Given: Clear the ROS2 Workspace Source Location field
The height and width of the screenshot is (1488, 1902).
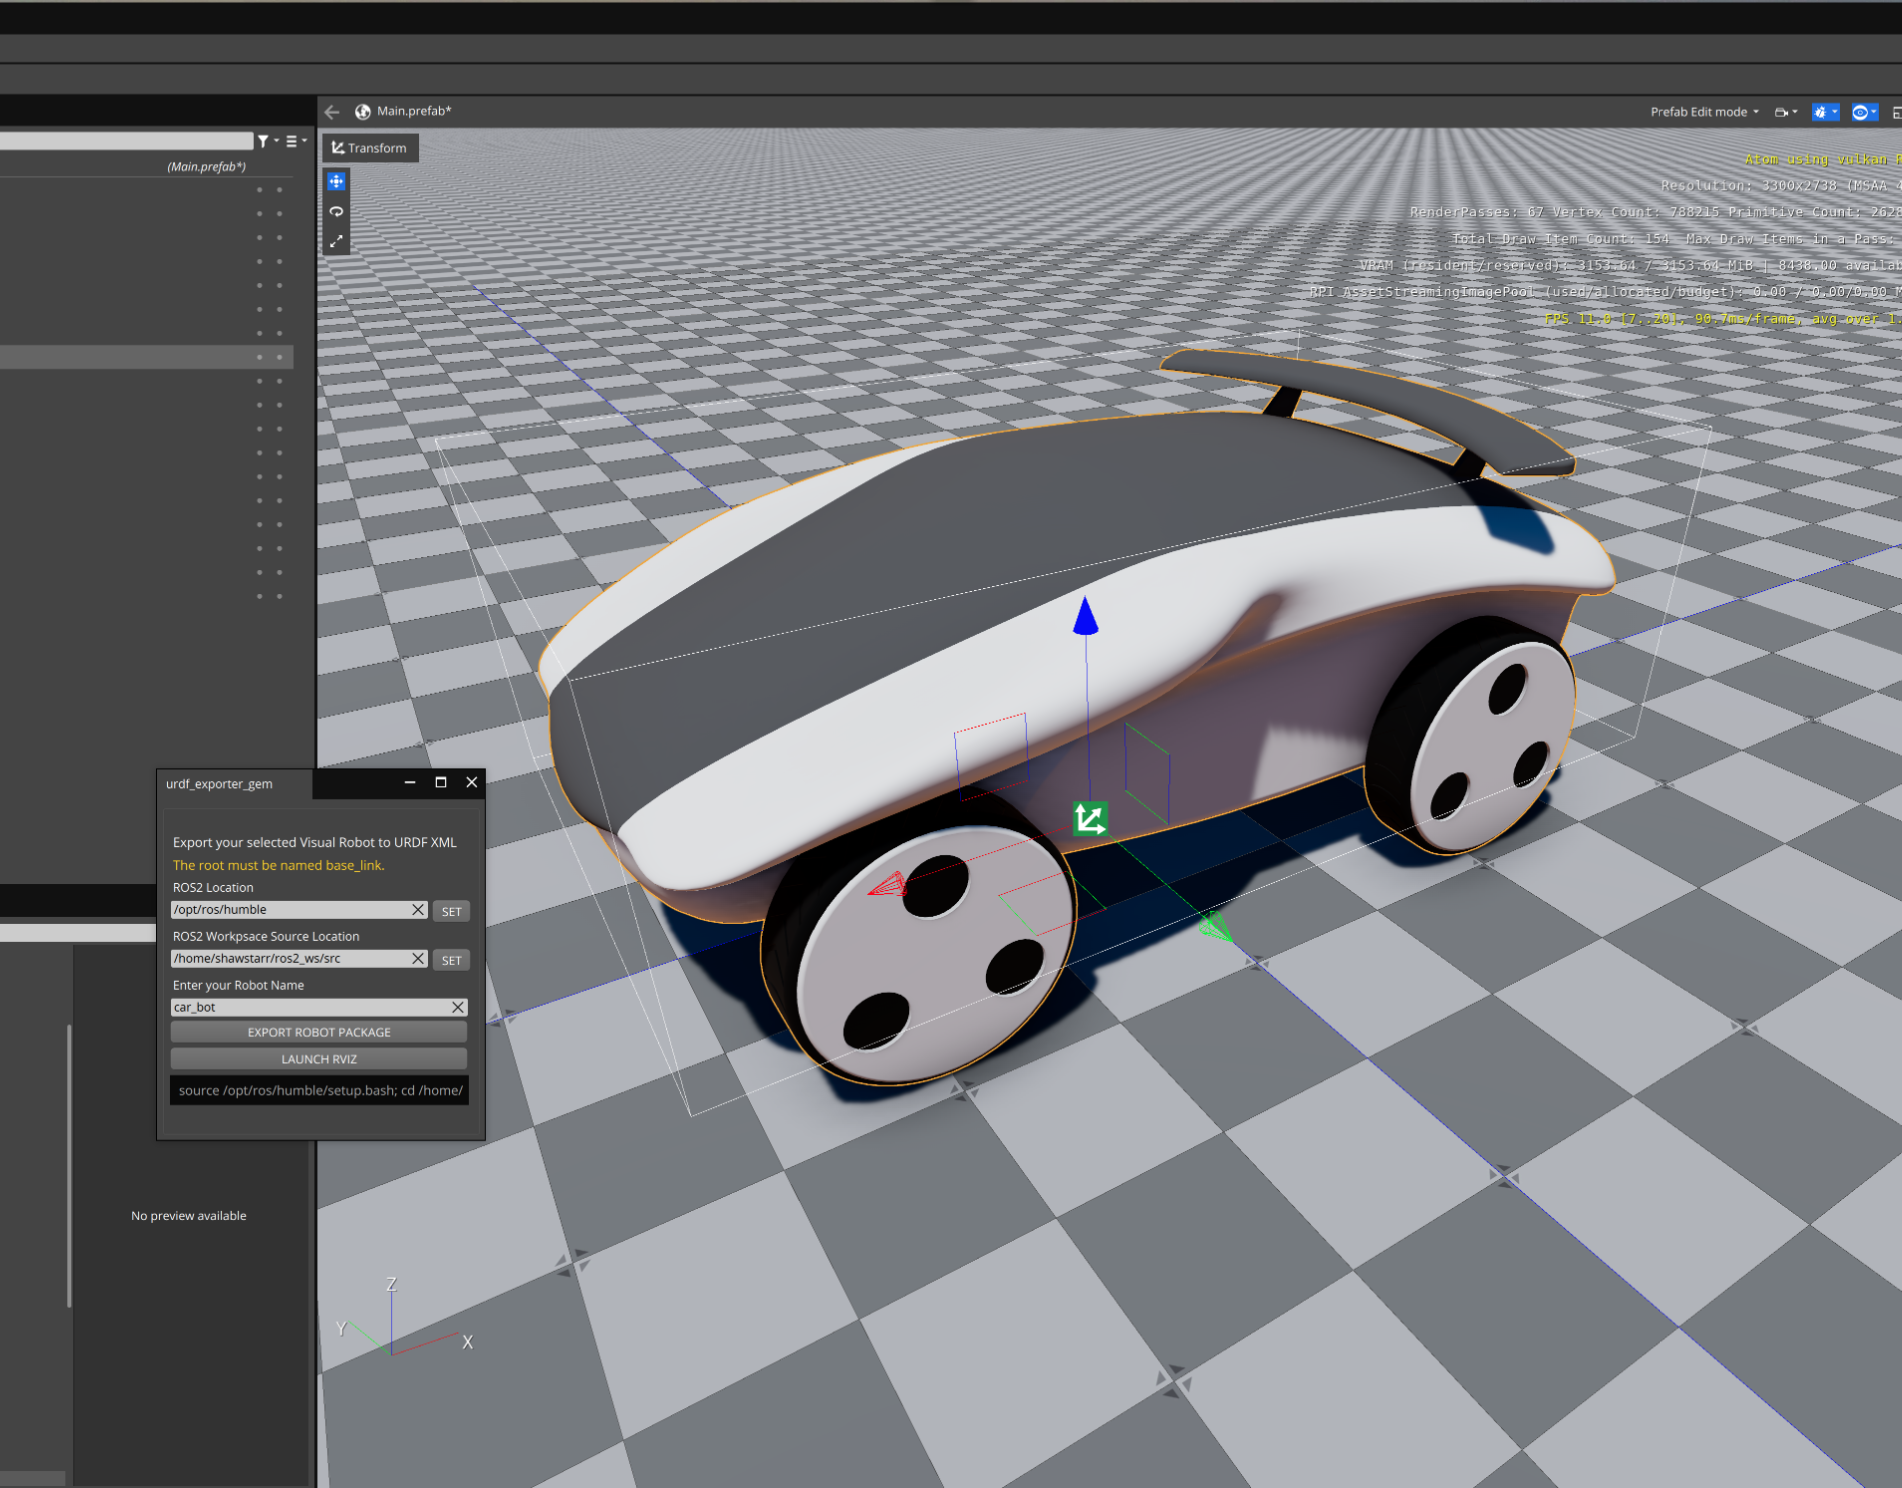Looking at the screenshot, I should pos(418,958).
